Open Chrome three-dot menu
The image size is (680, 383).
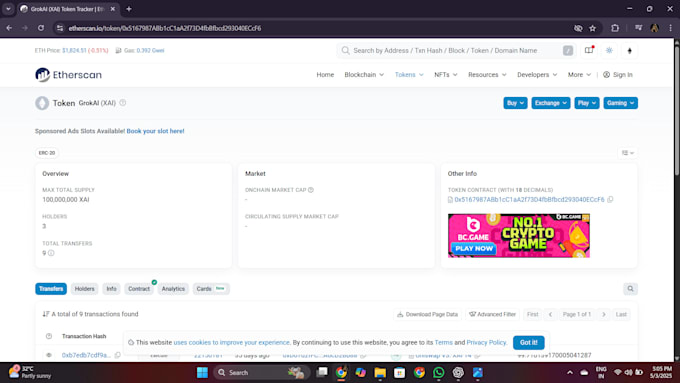click(x=670, y=28)
